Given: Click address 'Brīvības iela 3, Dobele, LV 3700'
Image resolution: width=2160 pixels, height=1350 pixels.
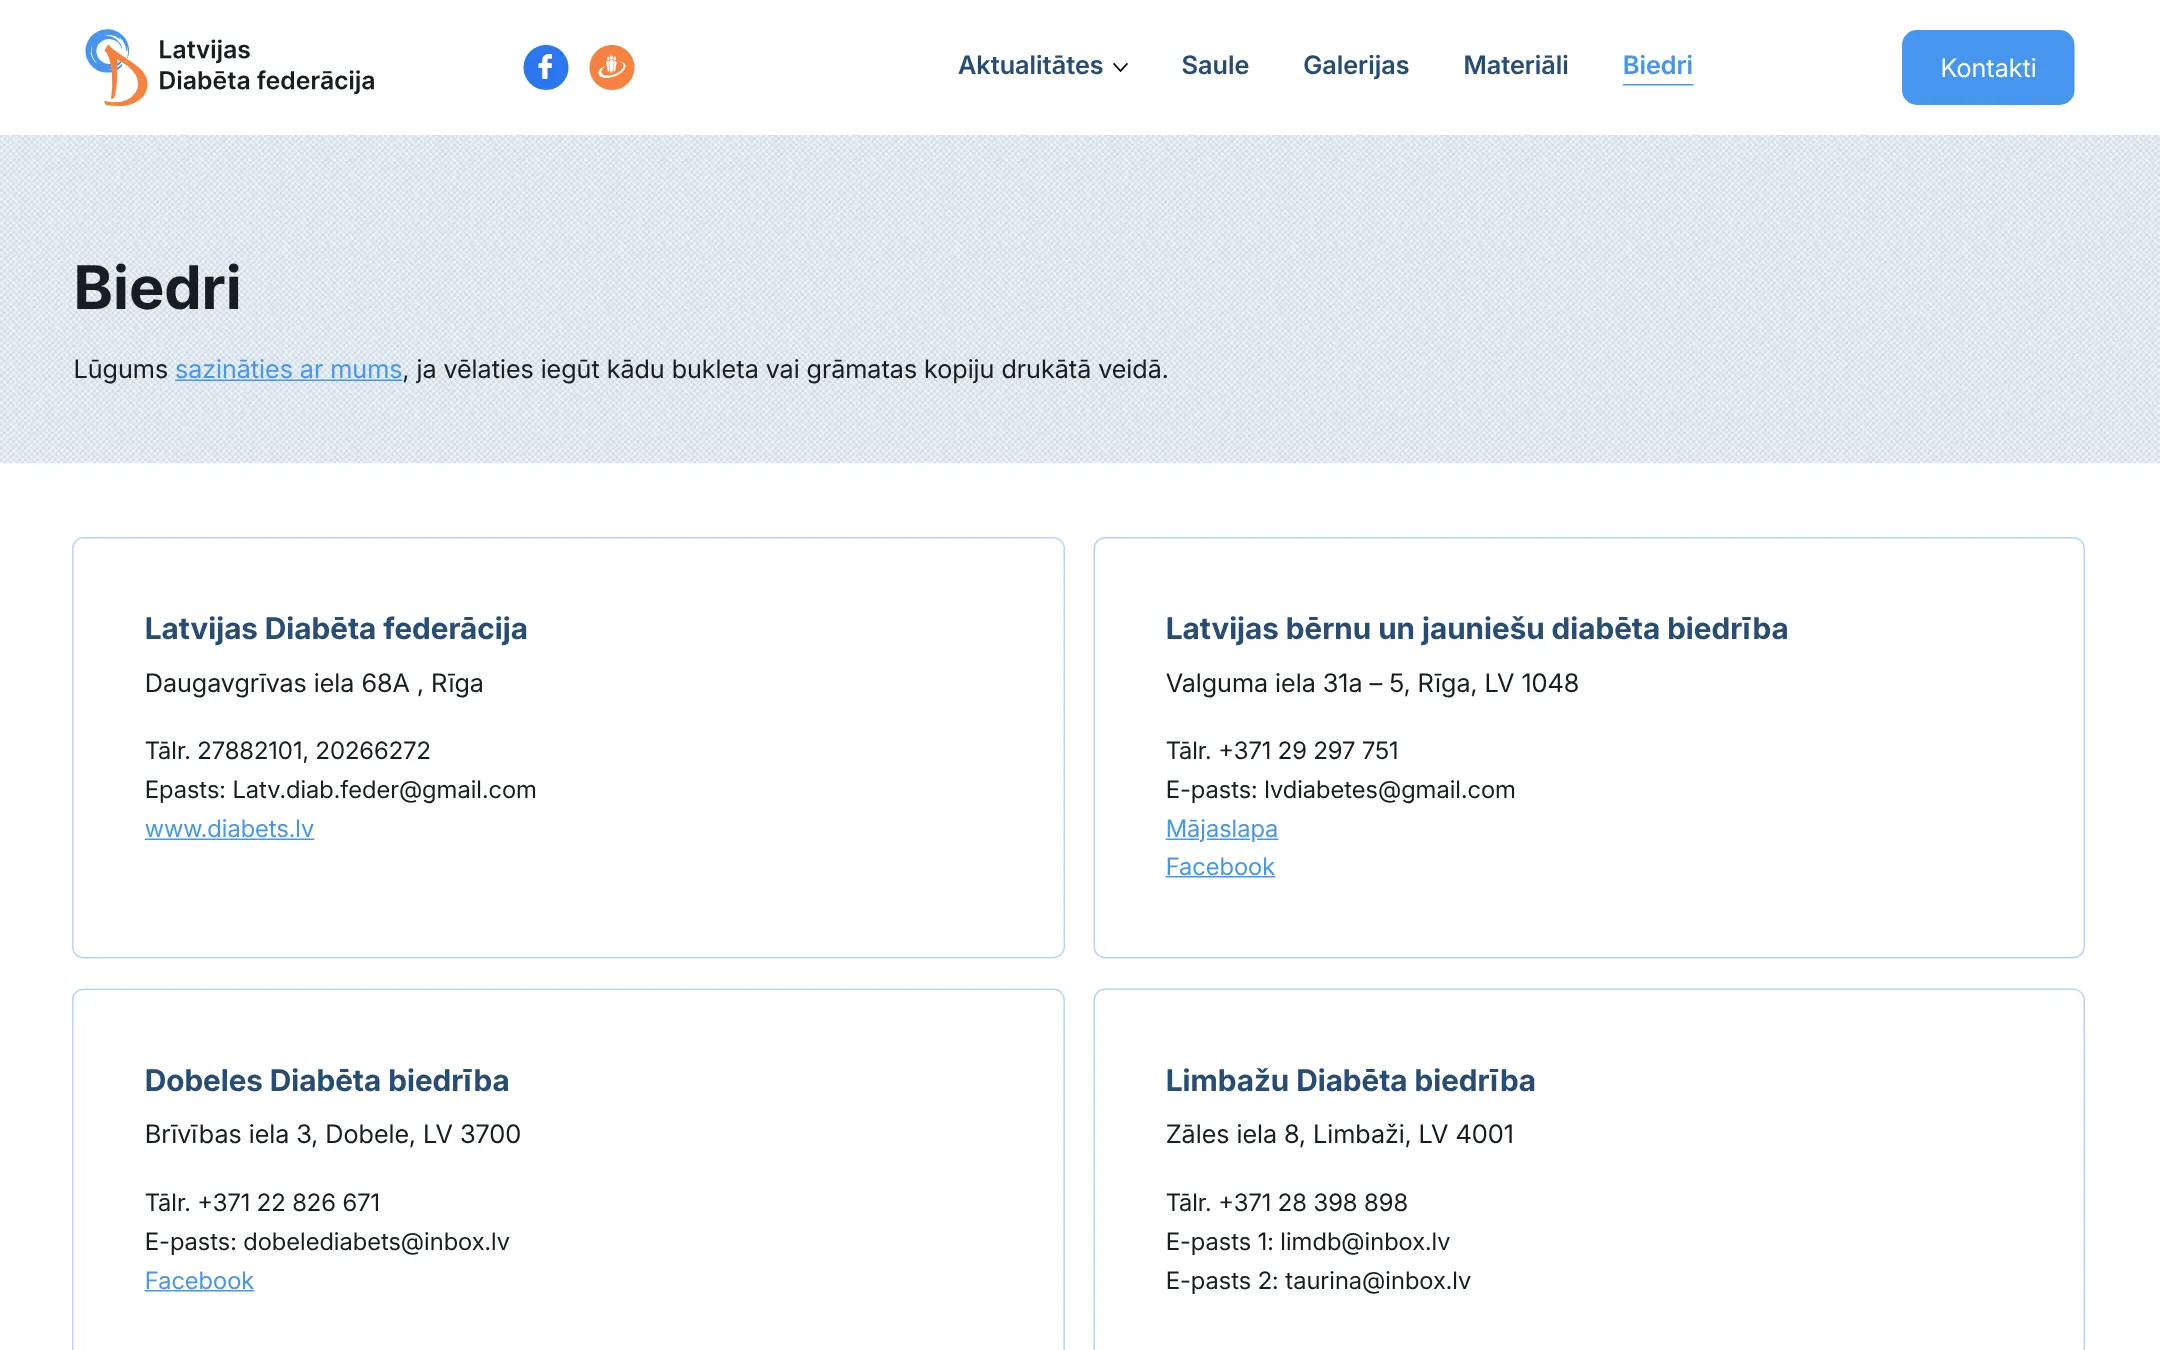Looking at the screenshot, I should 333,1135.
